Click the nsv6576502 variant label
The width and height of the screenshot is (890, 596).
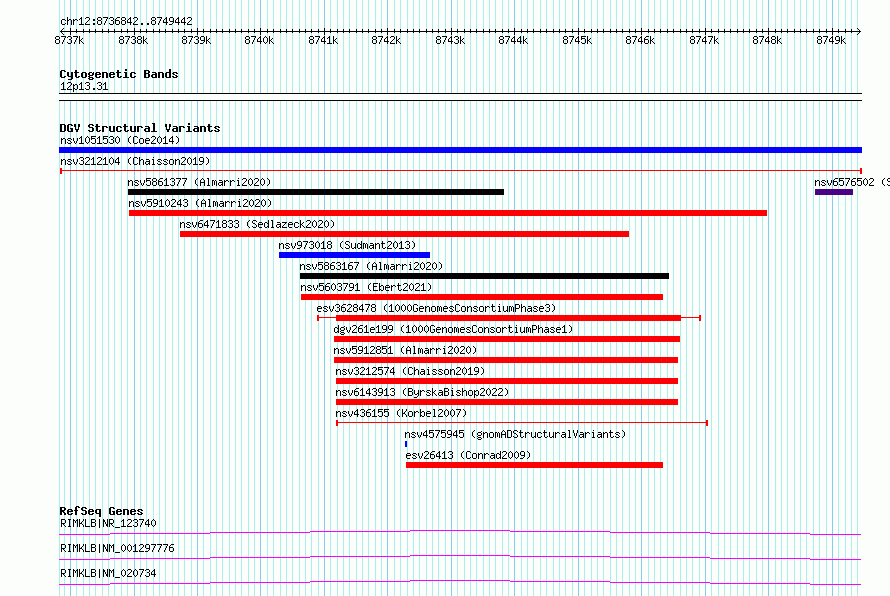coord(851,182)
